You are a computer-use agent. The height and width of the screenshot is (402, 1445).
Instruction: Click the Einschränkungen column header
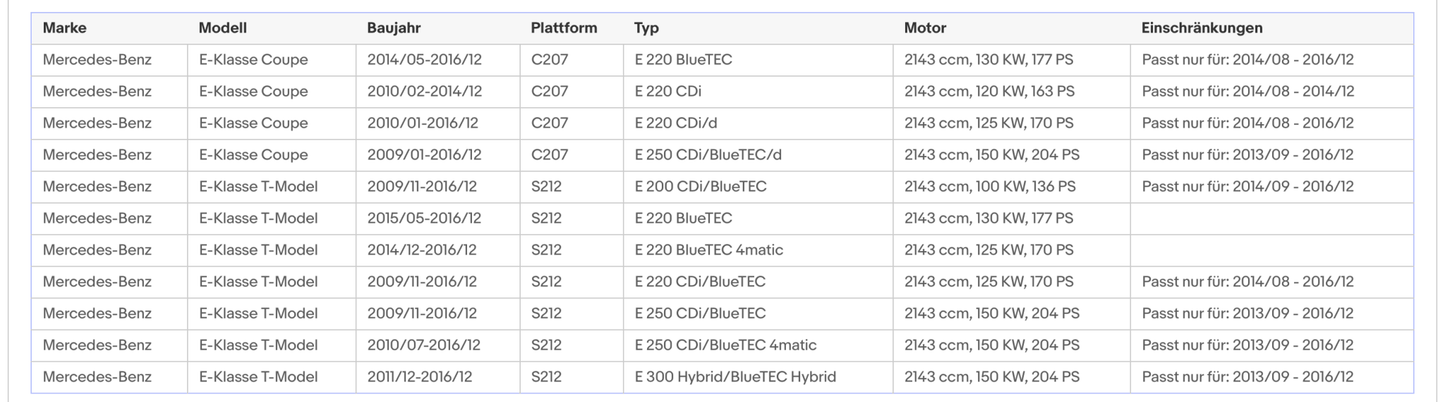point(1202,28)
